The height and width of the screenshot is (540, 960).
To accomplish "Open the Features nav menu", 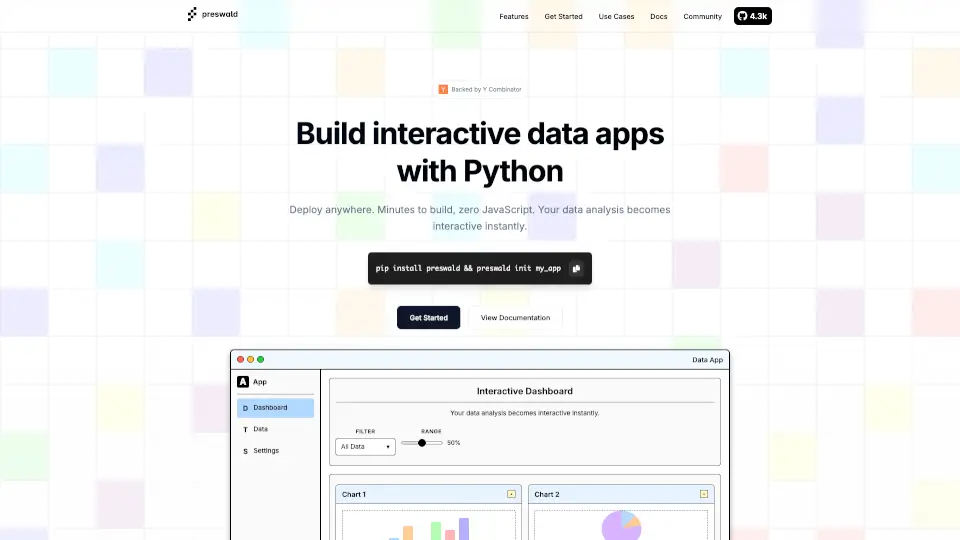I will [514, 17].
